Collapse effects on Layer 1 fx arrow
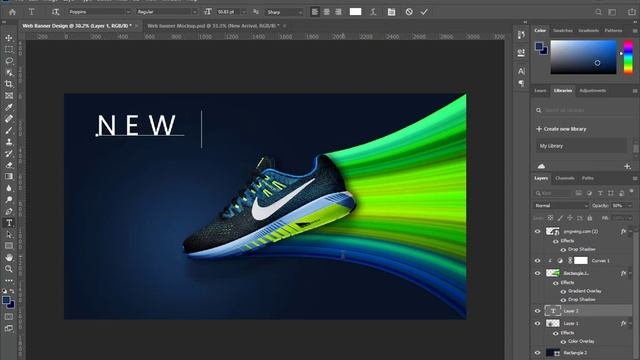This screenshot has width=640, height=360. pos(631,323)
